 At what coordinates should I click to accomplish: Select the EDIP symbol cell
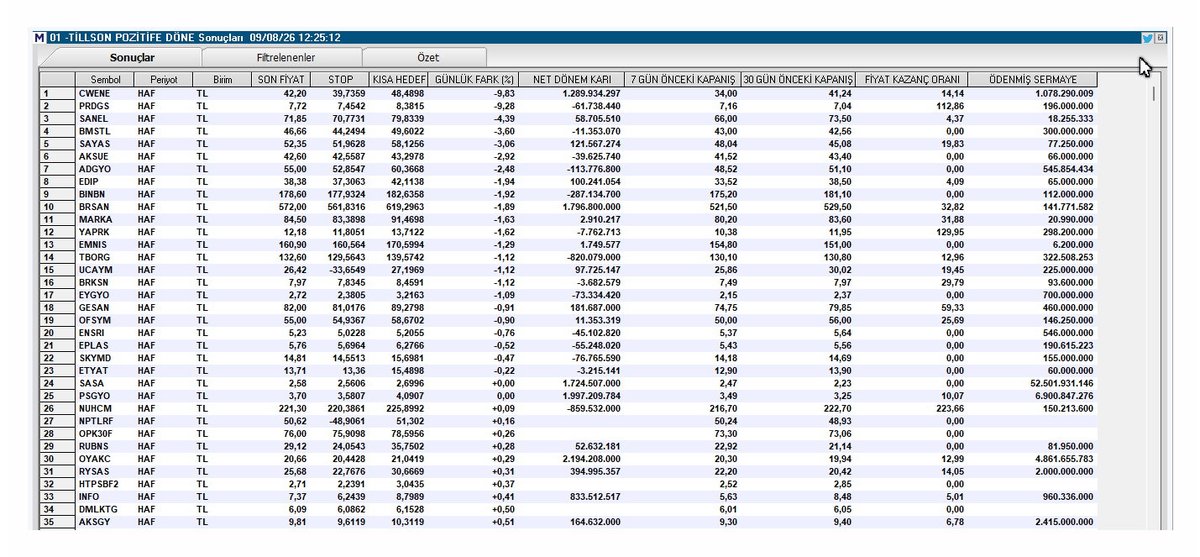tap(105, 180)
